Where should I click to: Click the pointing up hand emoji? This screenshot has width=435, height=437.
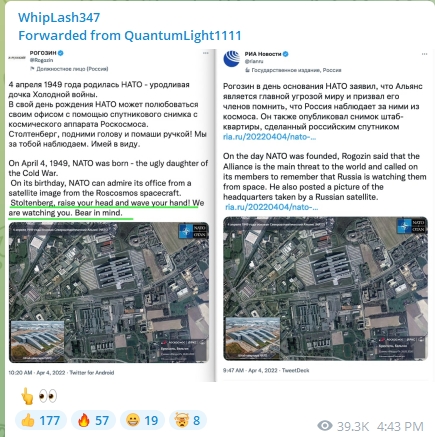pyautogui.click(x=27, y=396)
